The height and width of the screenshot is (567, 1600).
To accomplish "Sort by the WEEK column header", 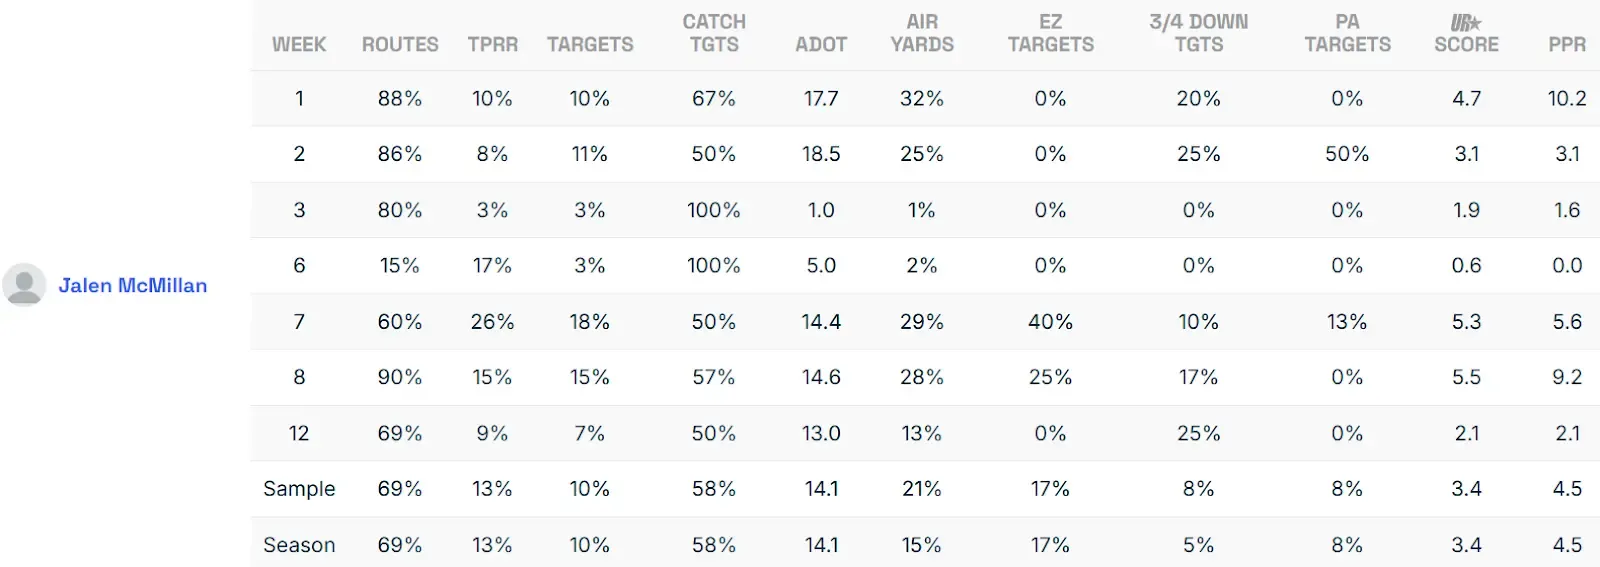I will pos(299,45).
